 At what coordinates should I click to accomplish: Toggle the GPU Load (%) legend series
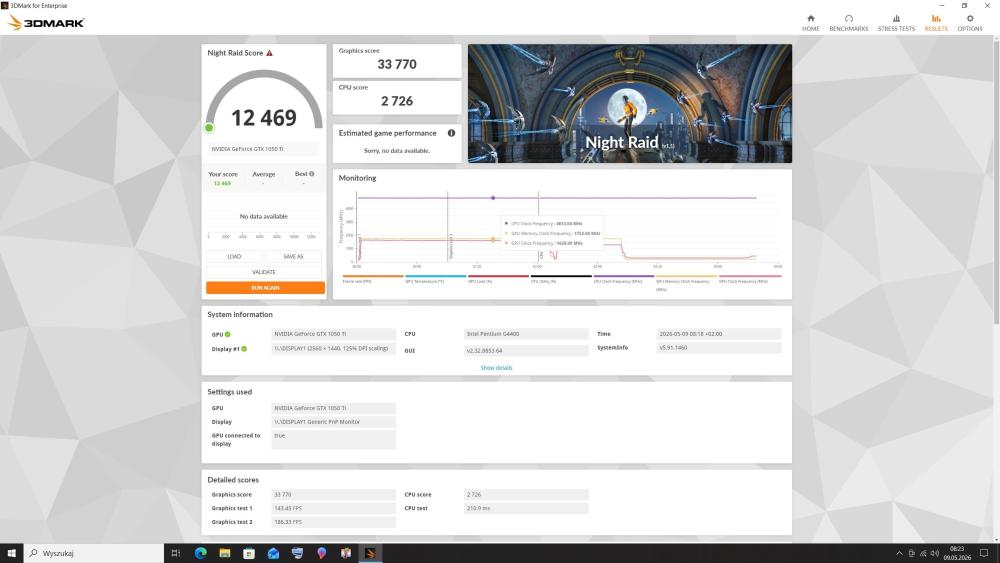(497, 279)
